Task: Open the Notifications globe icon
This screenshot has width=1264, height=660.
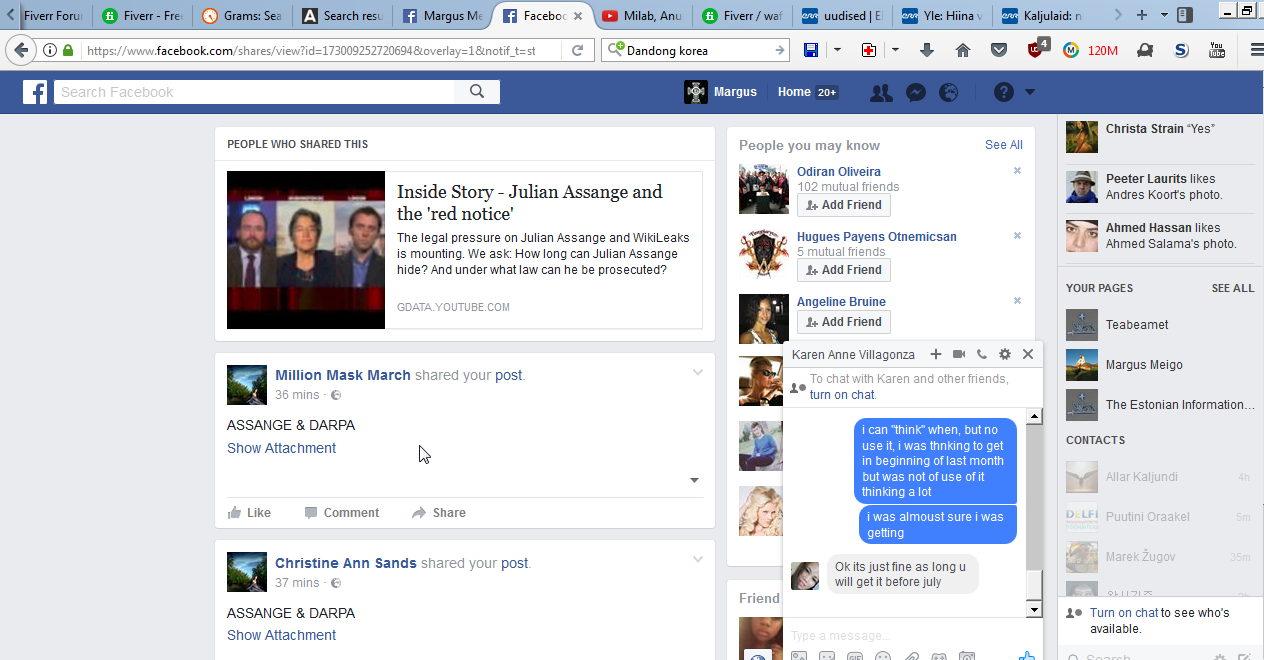Action: point(949,92)
